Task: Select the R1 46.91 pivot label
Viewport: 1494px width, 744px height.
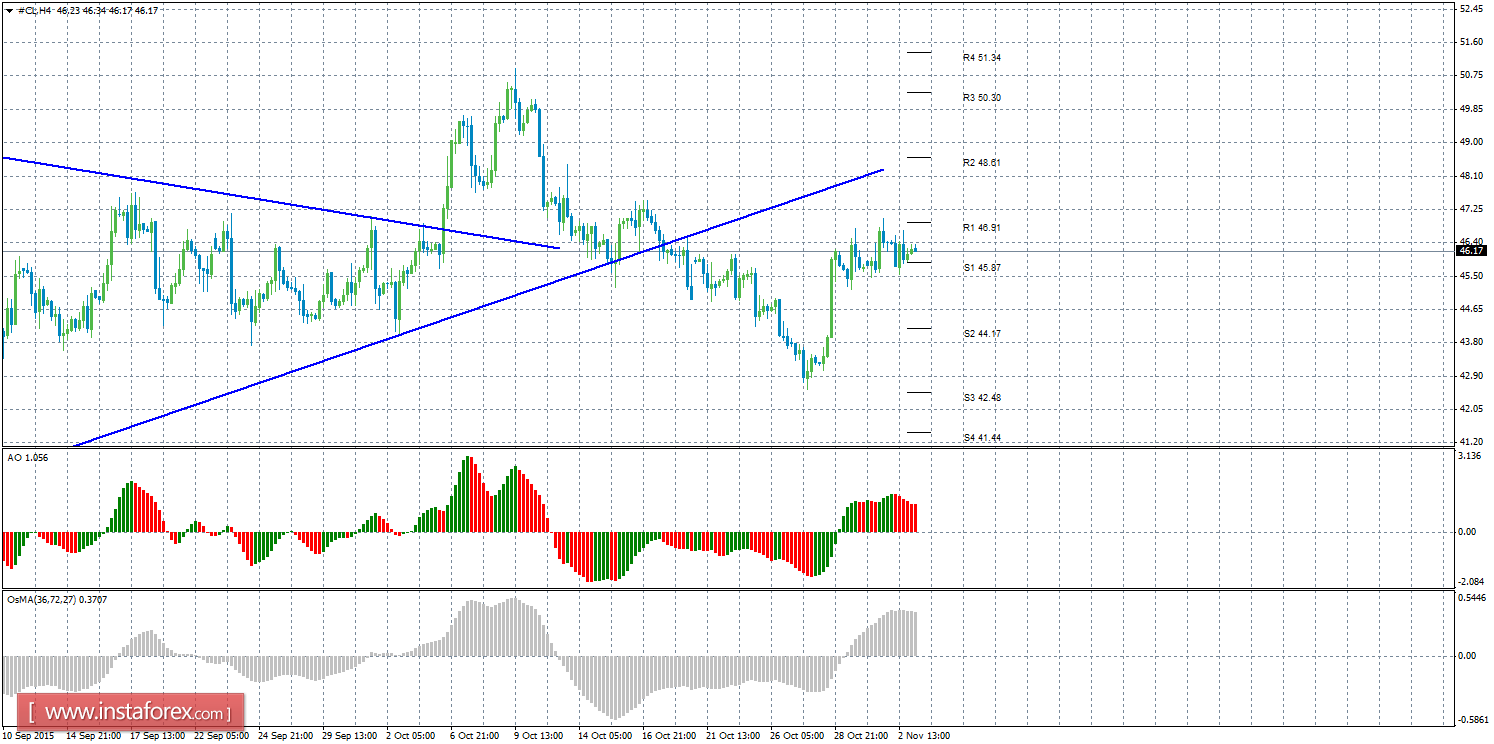Action: point(982,228)
